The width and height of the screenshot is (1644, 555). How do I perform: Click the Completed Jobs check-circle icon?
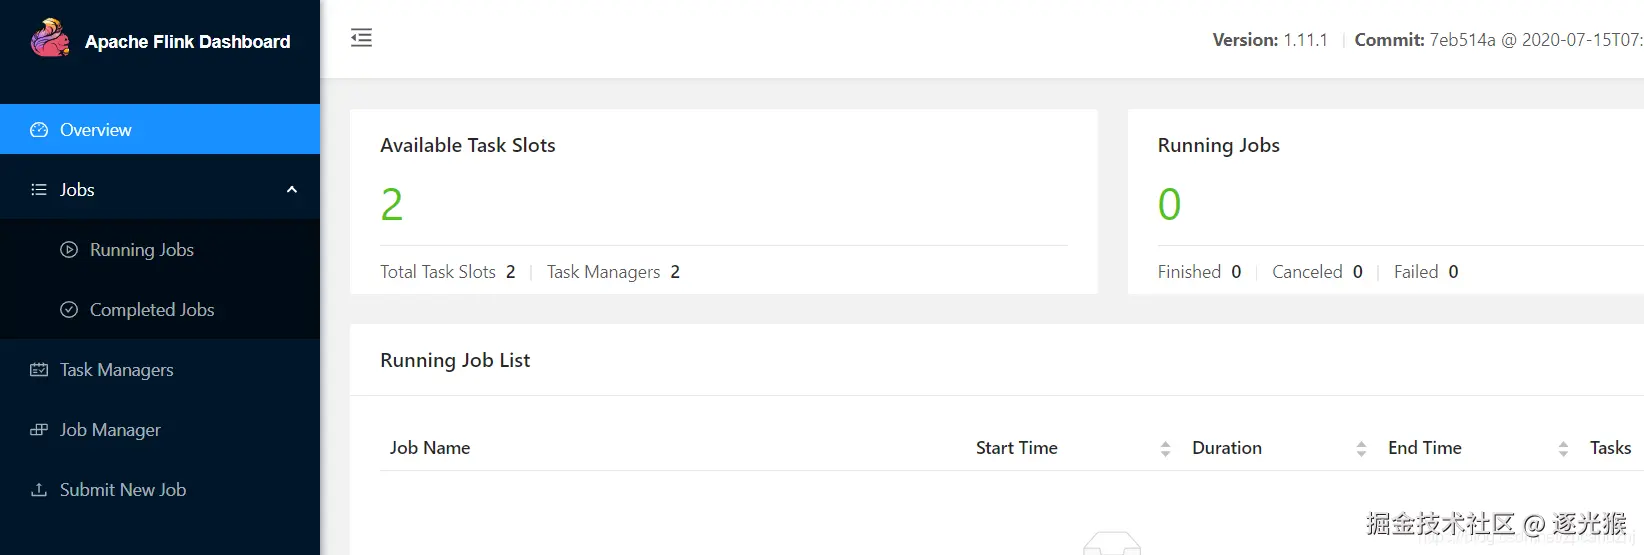(69, 310)
